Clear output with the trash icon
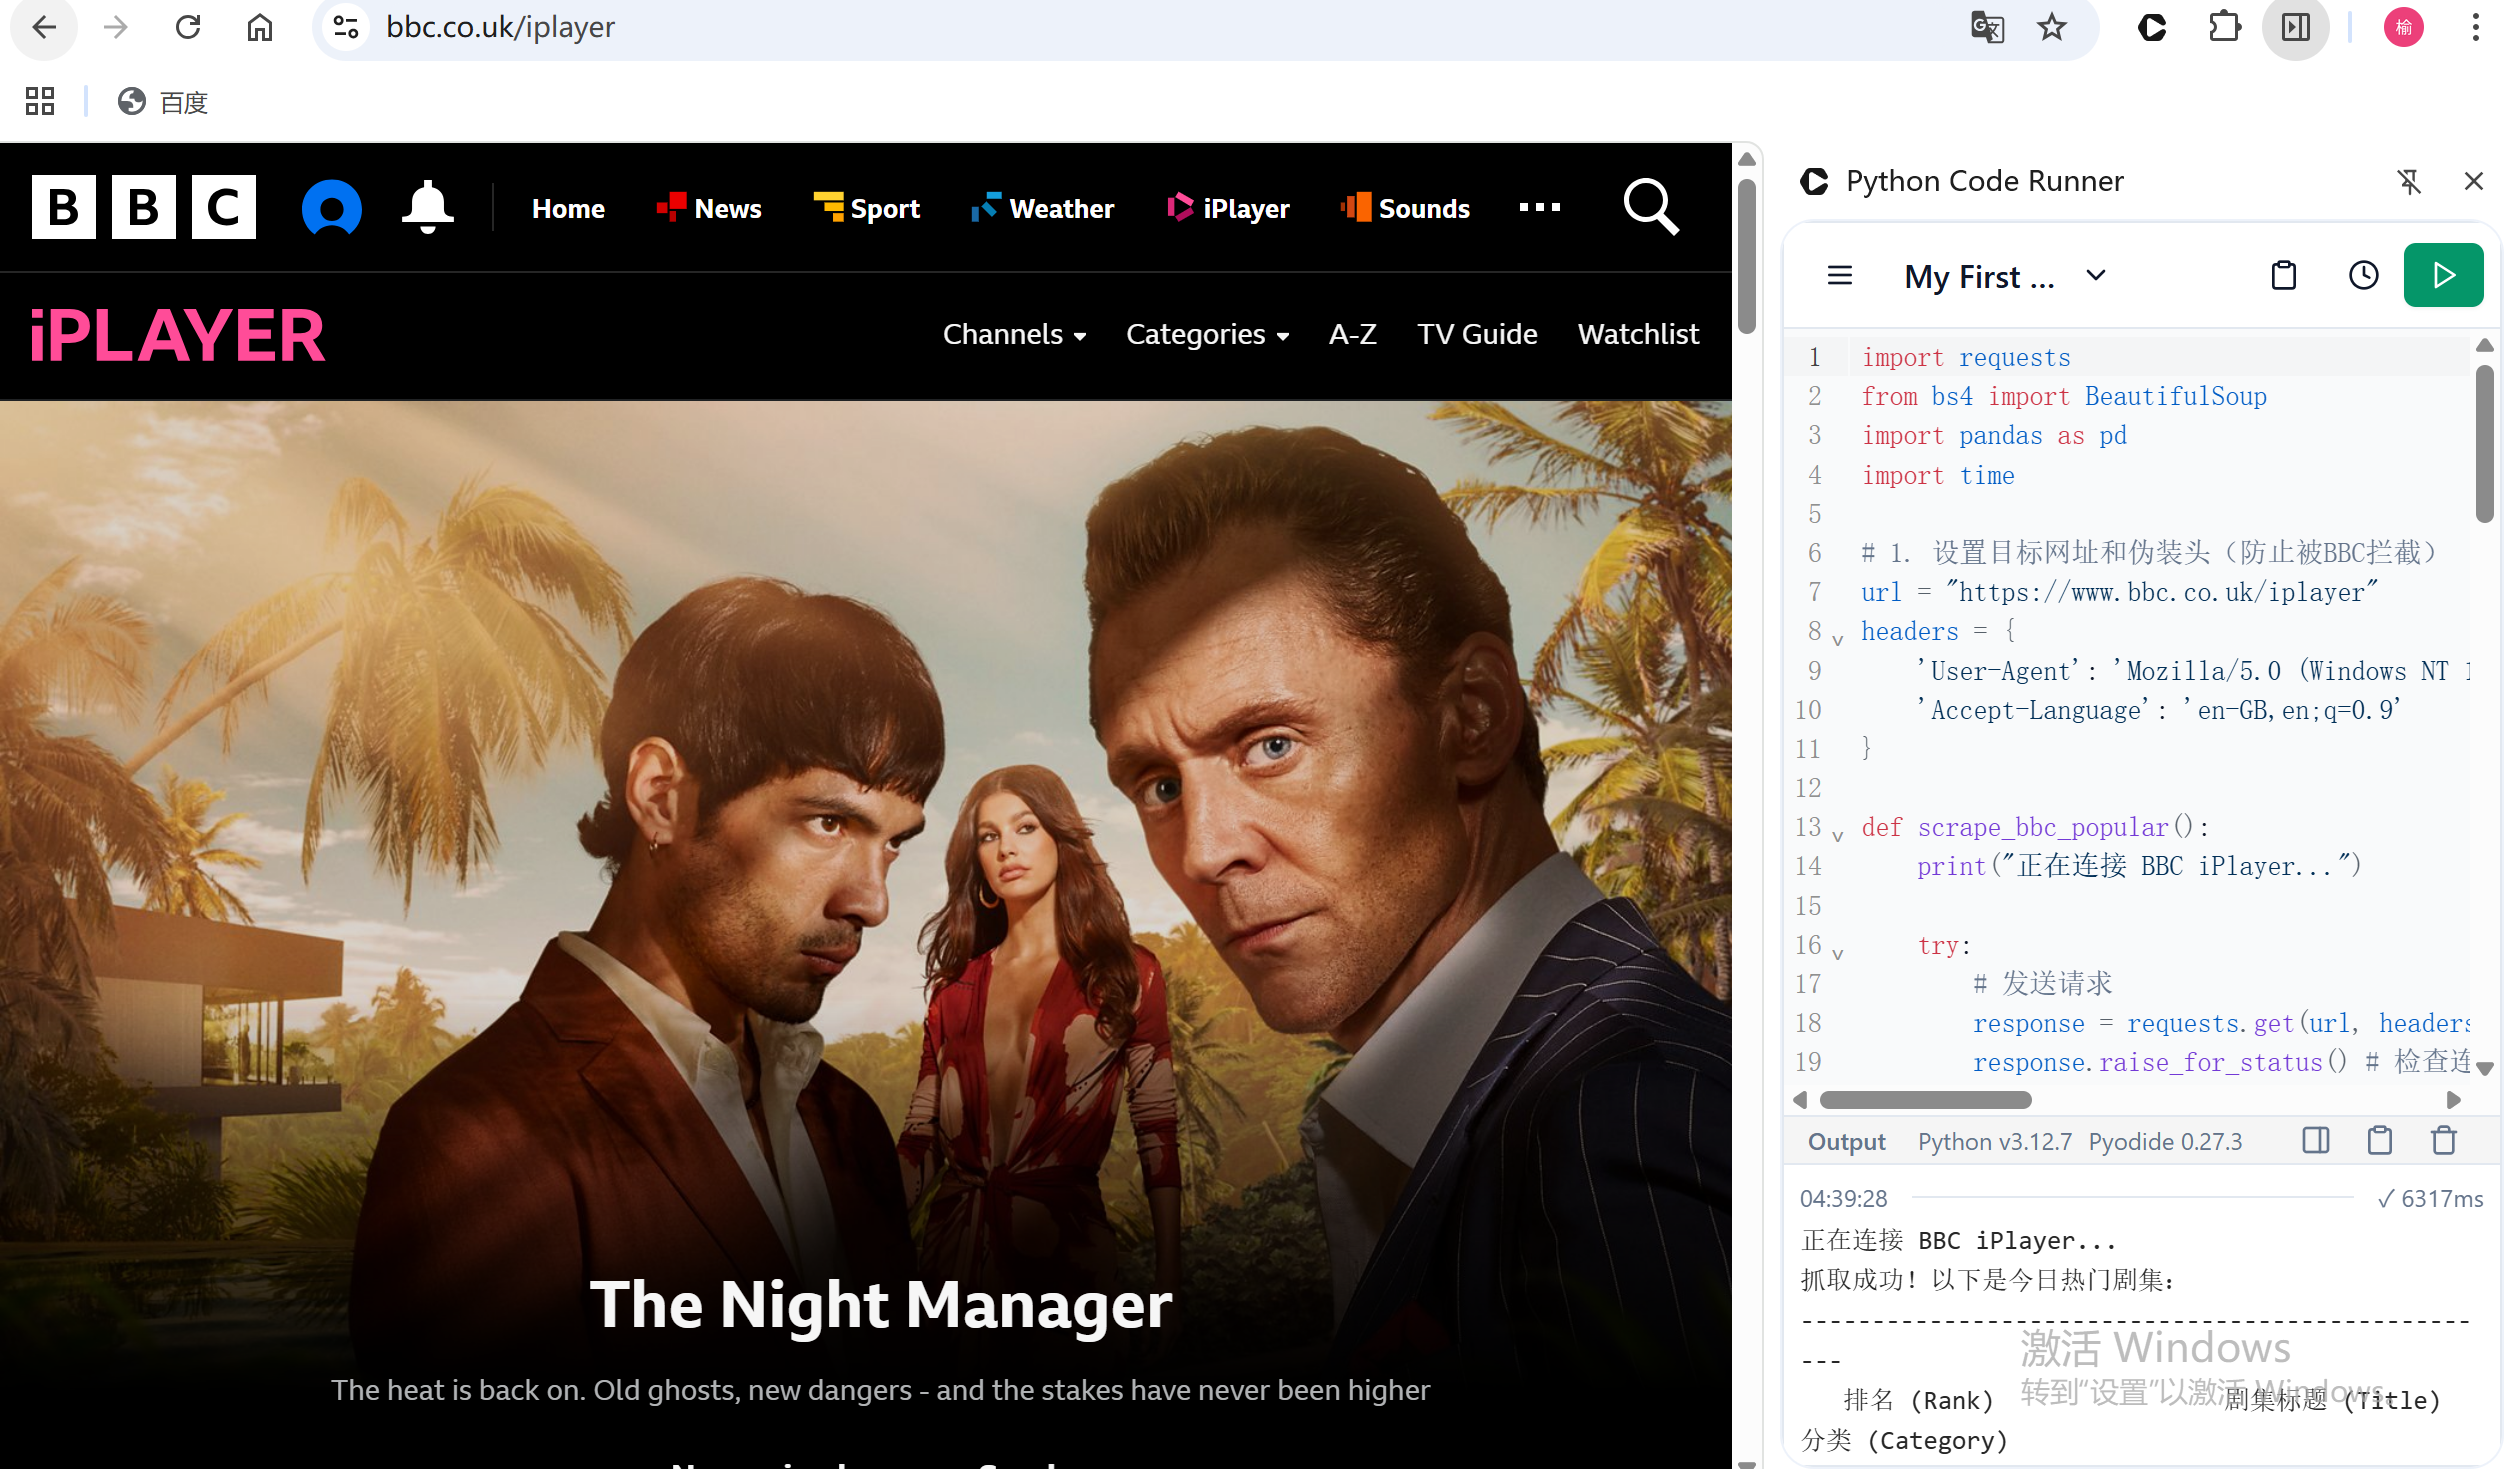The image size is (2519, 1469). 2443,1140
